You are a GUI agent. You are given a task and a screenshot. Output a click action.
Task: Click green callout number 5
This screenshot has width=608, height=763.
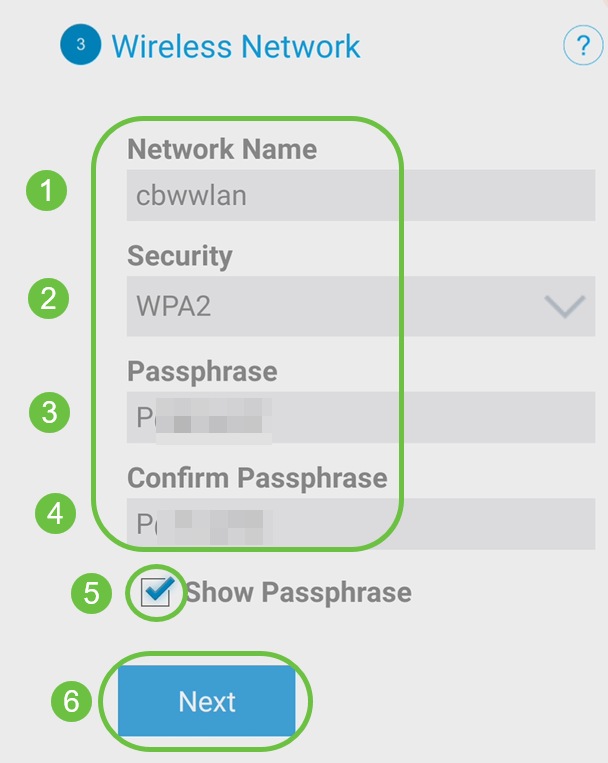point(91,594)
